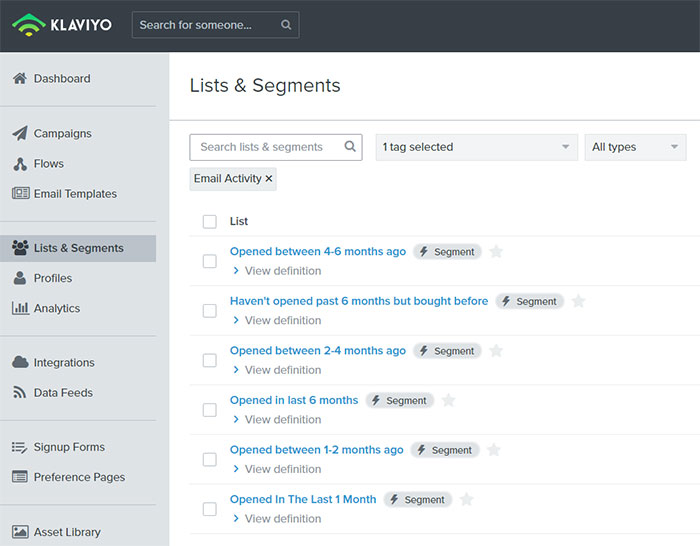700x546 pixels.
Task: Click the Analytics bar chart icon
Action: (21, 308)
